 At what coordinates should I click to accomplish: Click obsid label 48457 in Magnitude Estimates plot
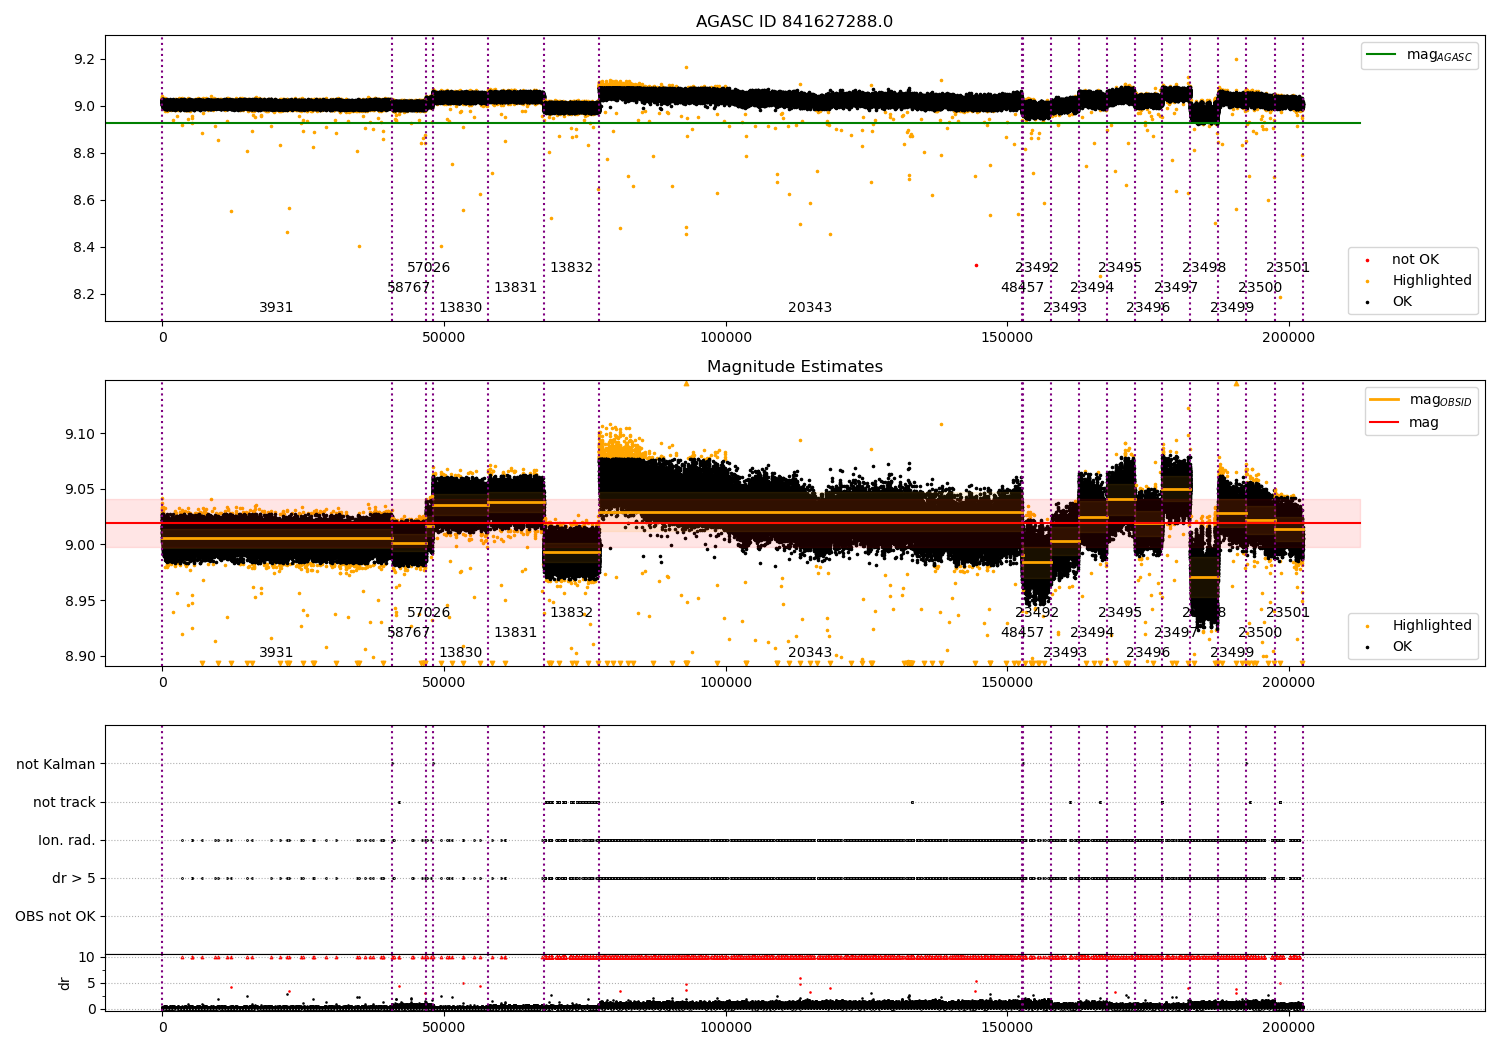[x=1022, y=633]
